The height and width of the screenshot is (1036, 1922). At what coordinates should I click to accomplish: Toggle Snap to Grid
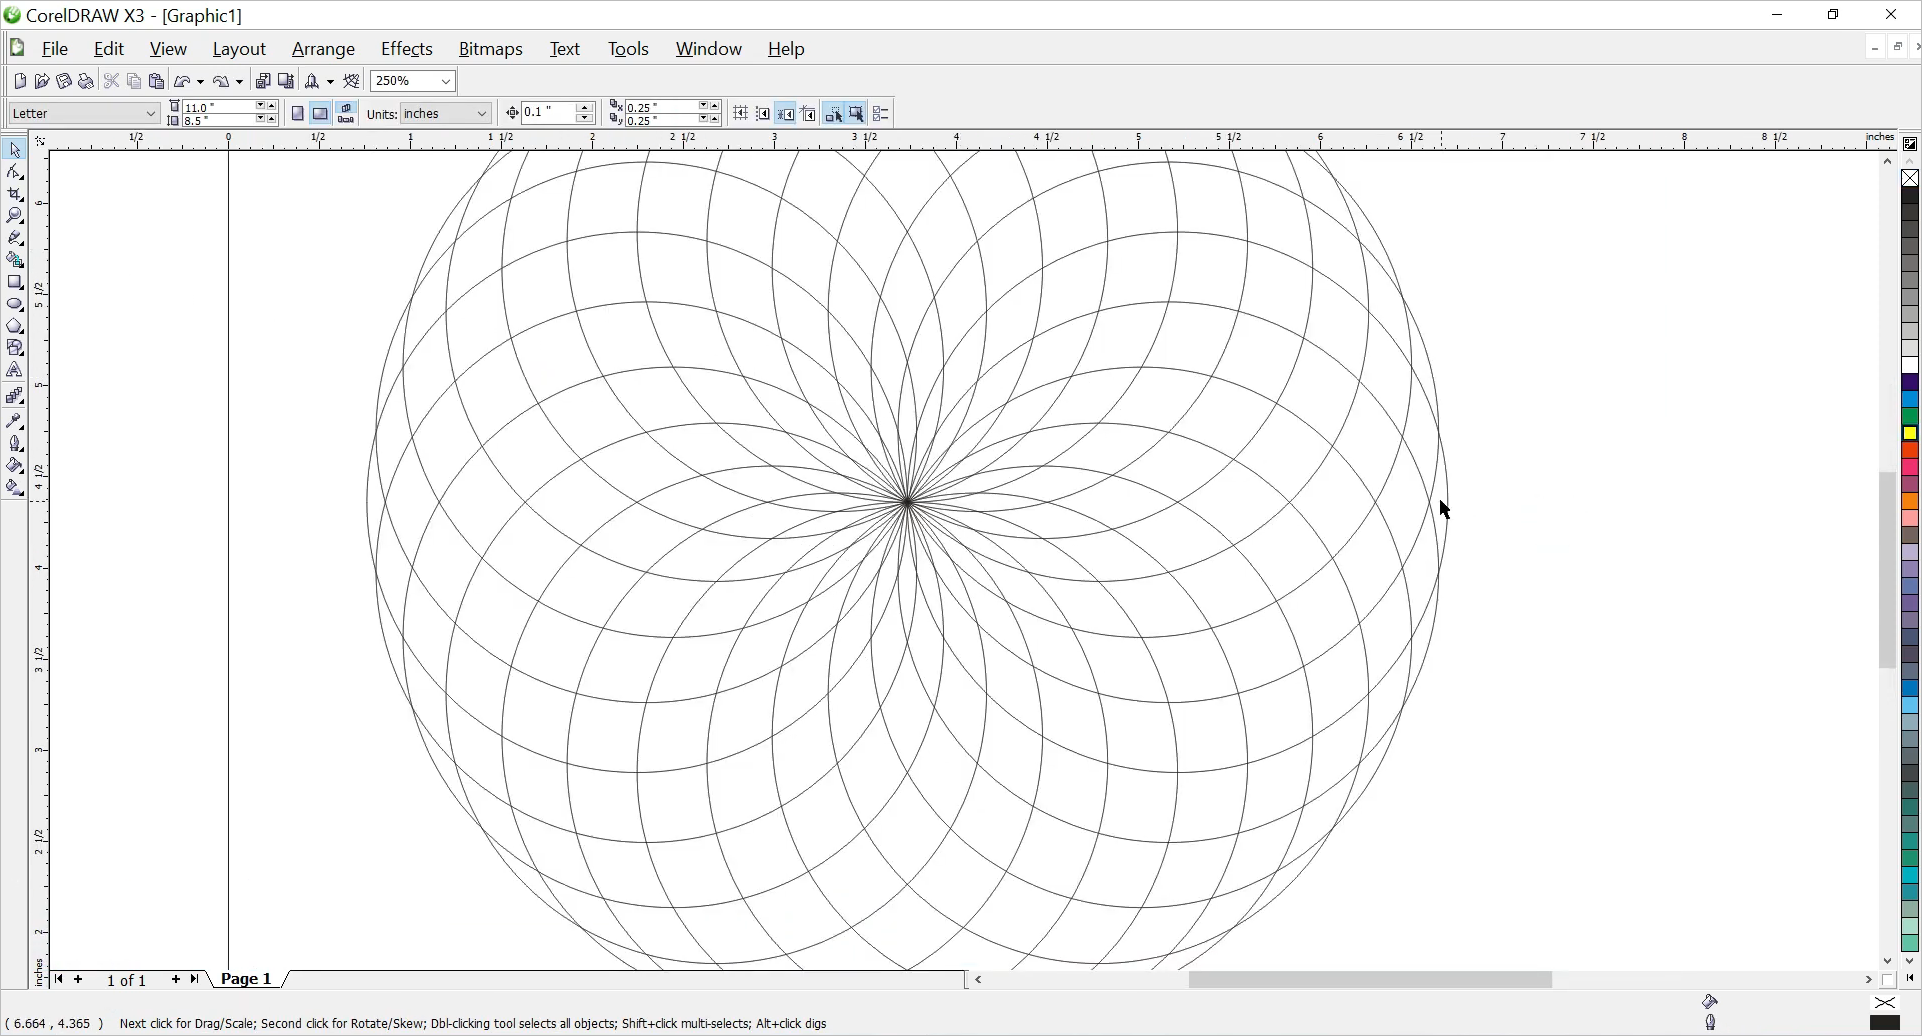741,114
